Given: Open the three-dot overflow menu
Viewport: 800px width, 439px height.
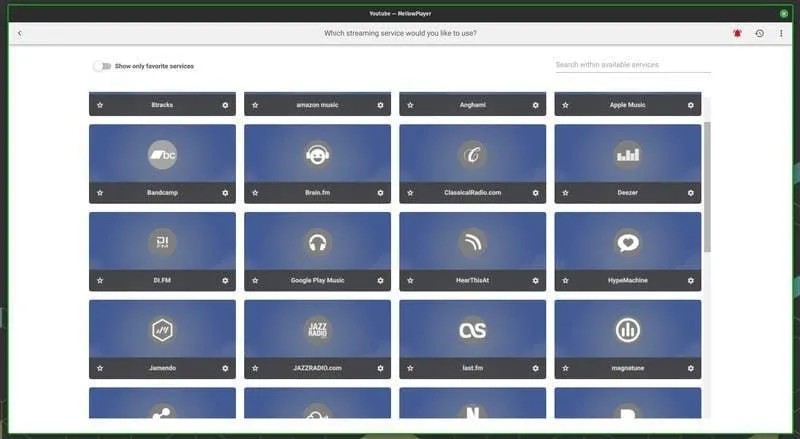Looking at the screenshot, I should (x=780, y=33).
